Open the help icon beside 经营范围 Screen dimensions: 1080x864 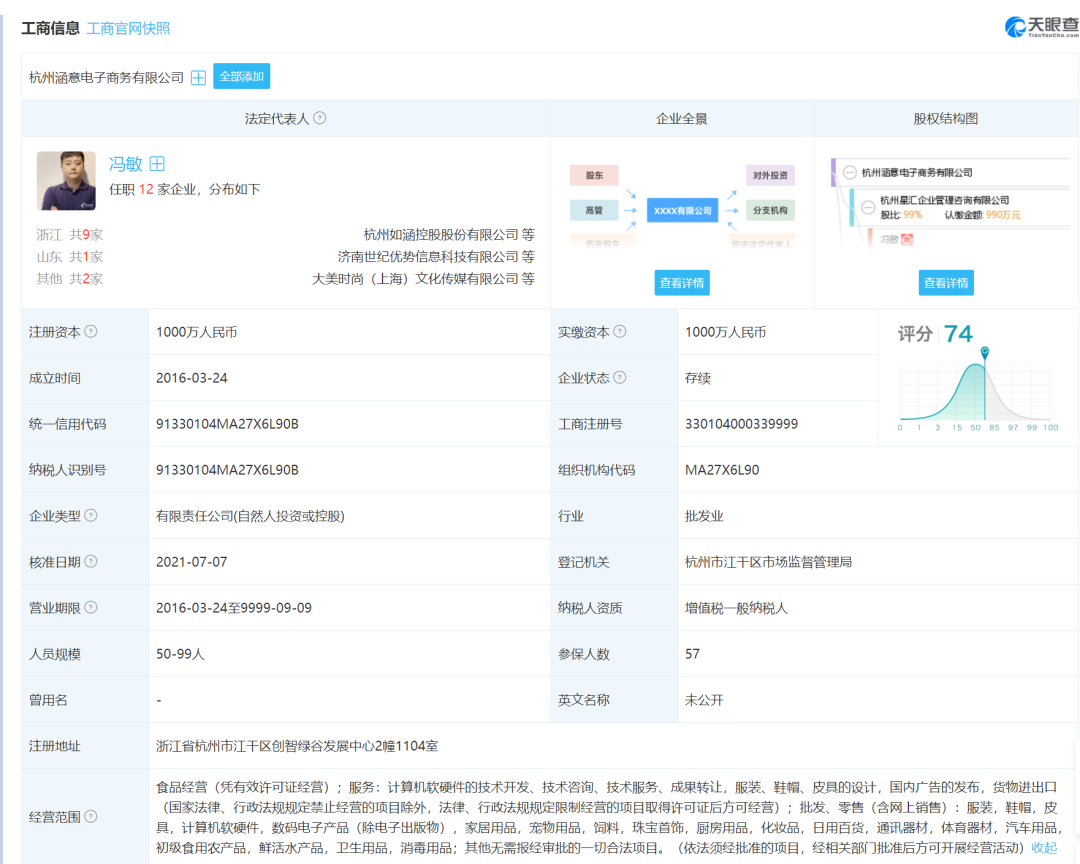click(x=91, y=816)
